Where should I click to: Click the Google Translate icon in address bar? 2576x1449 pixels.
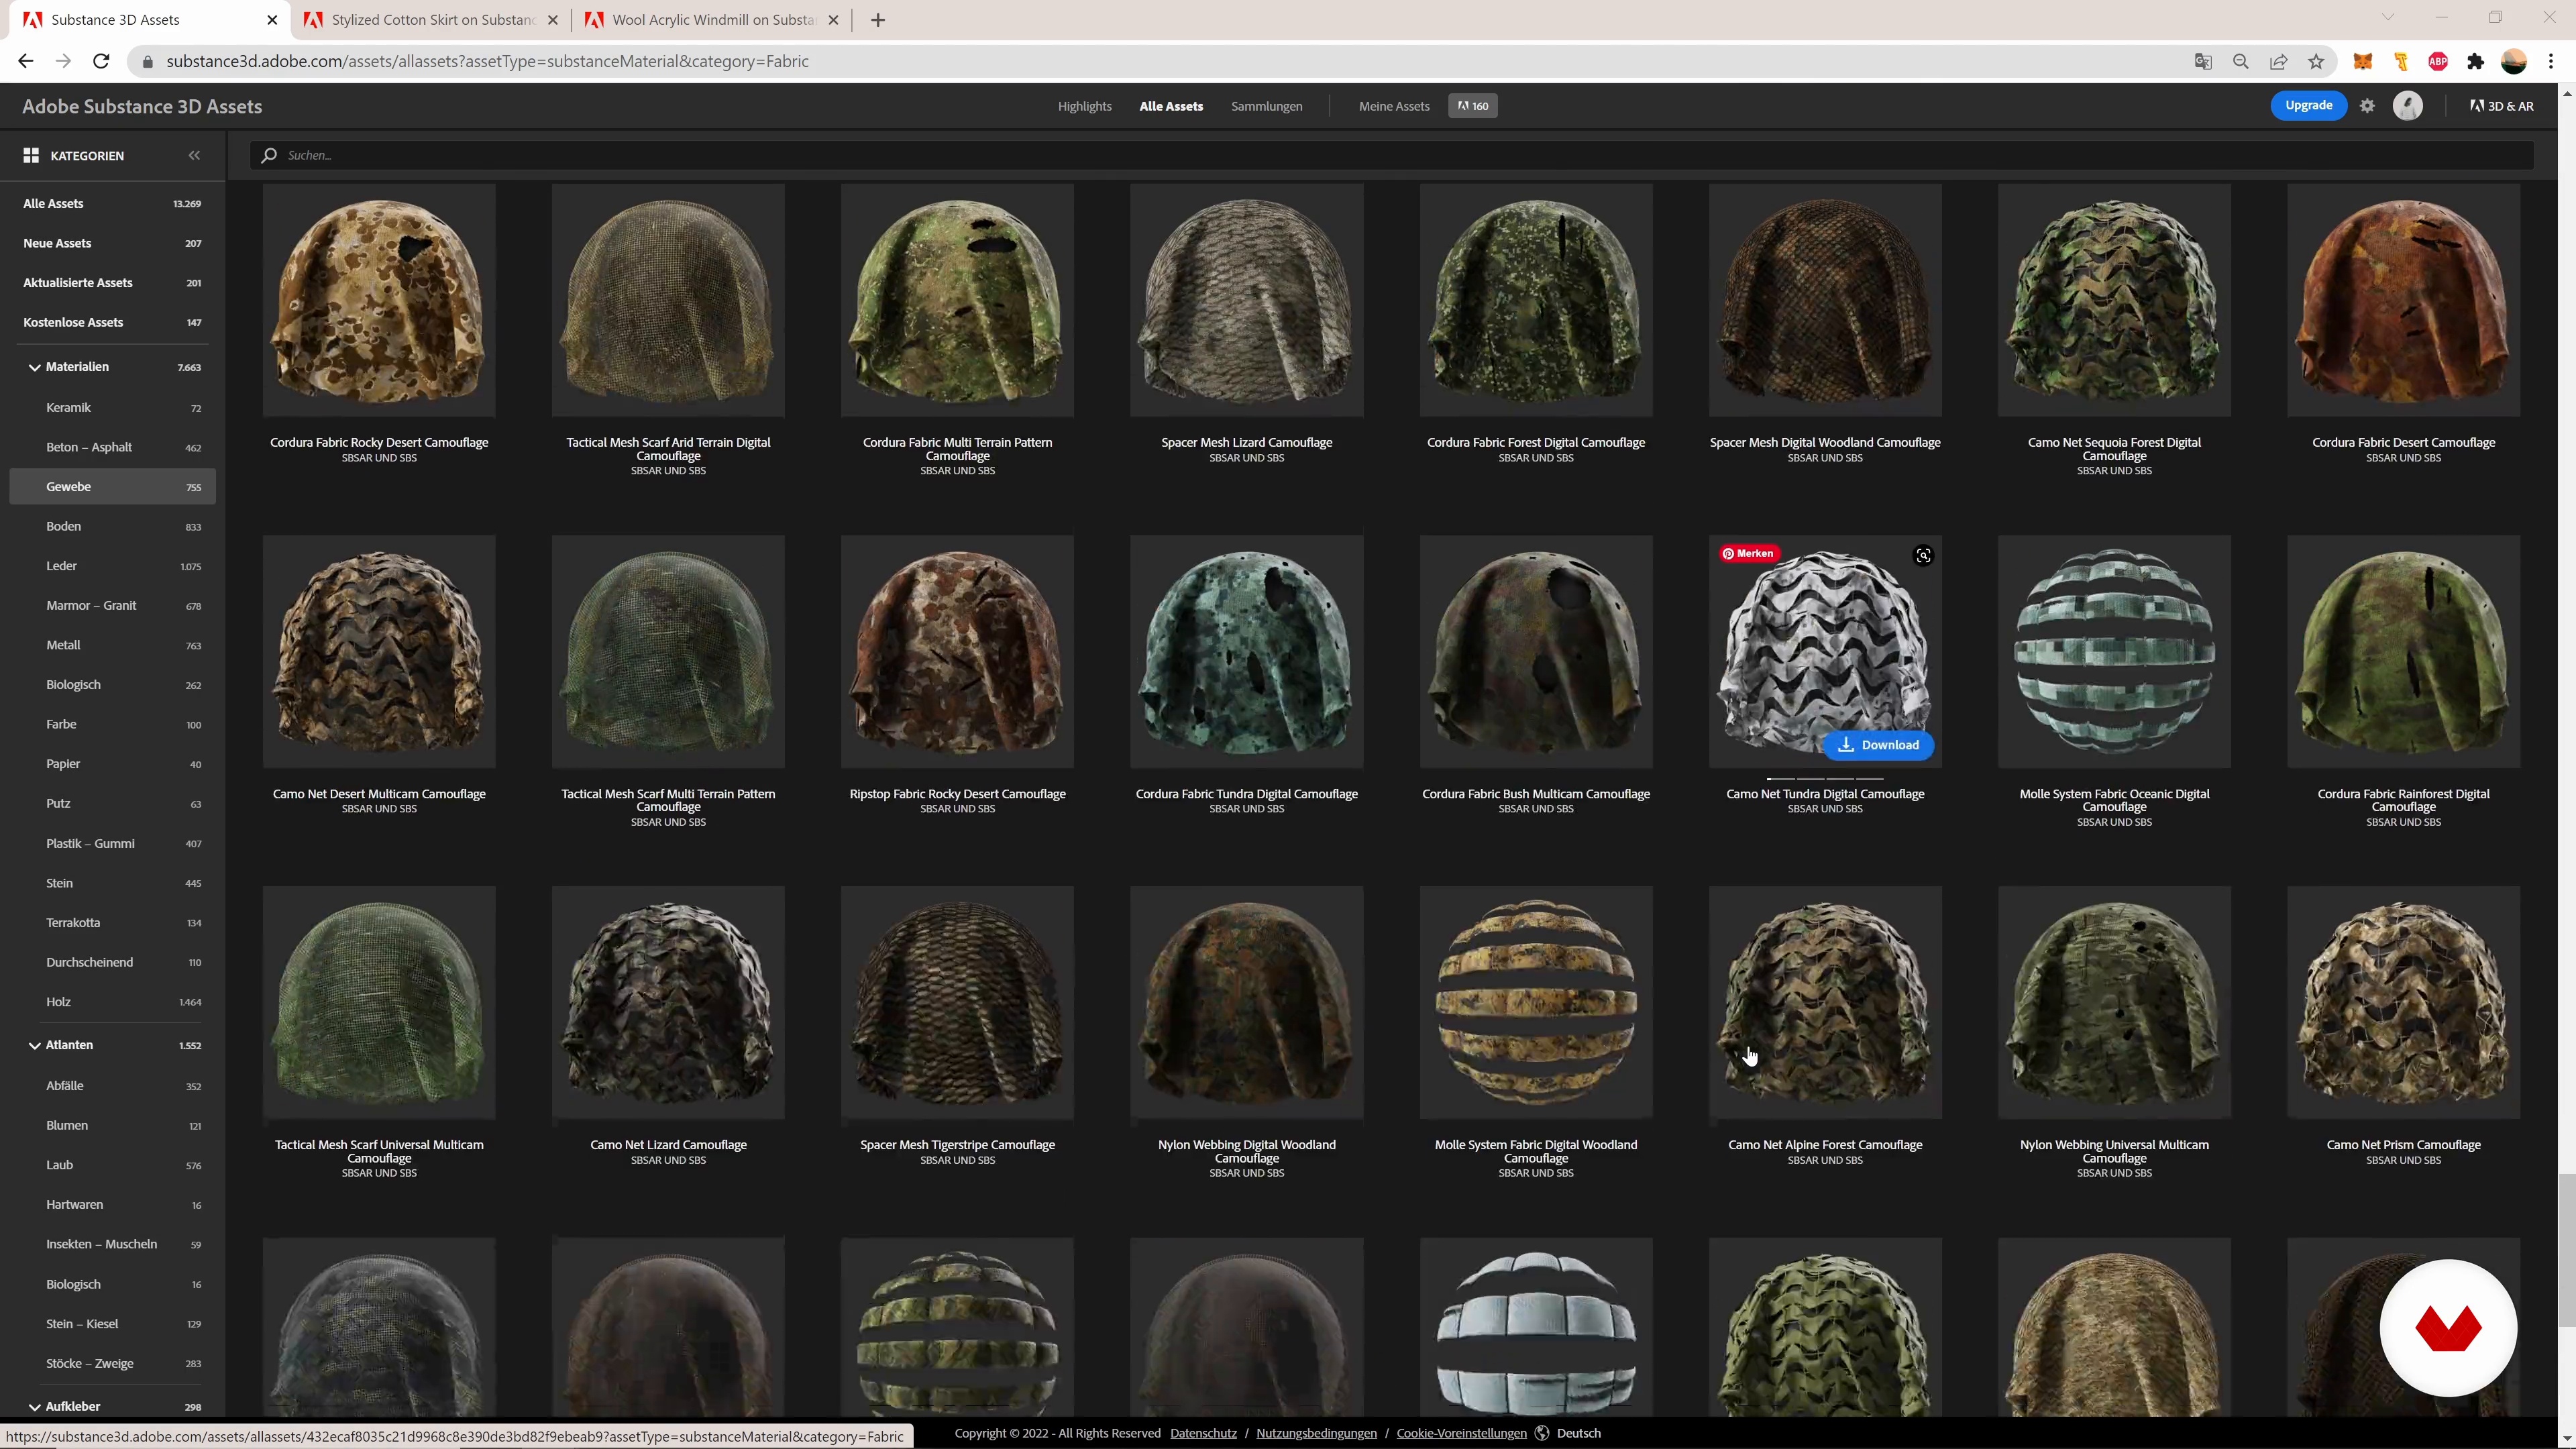[x=2203, y=61]
